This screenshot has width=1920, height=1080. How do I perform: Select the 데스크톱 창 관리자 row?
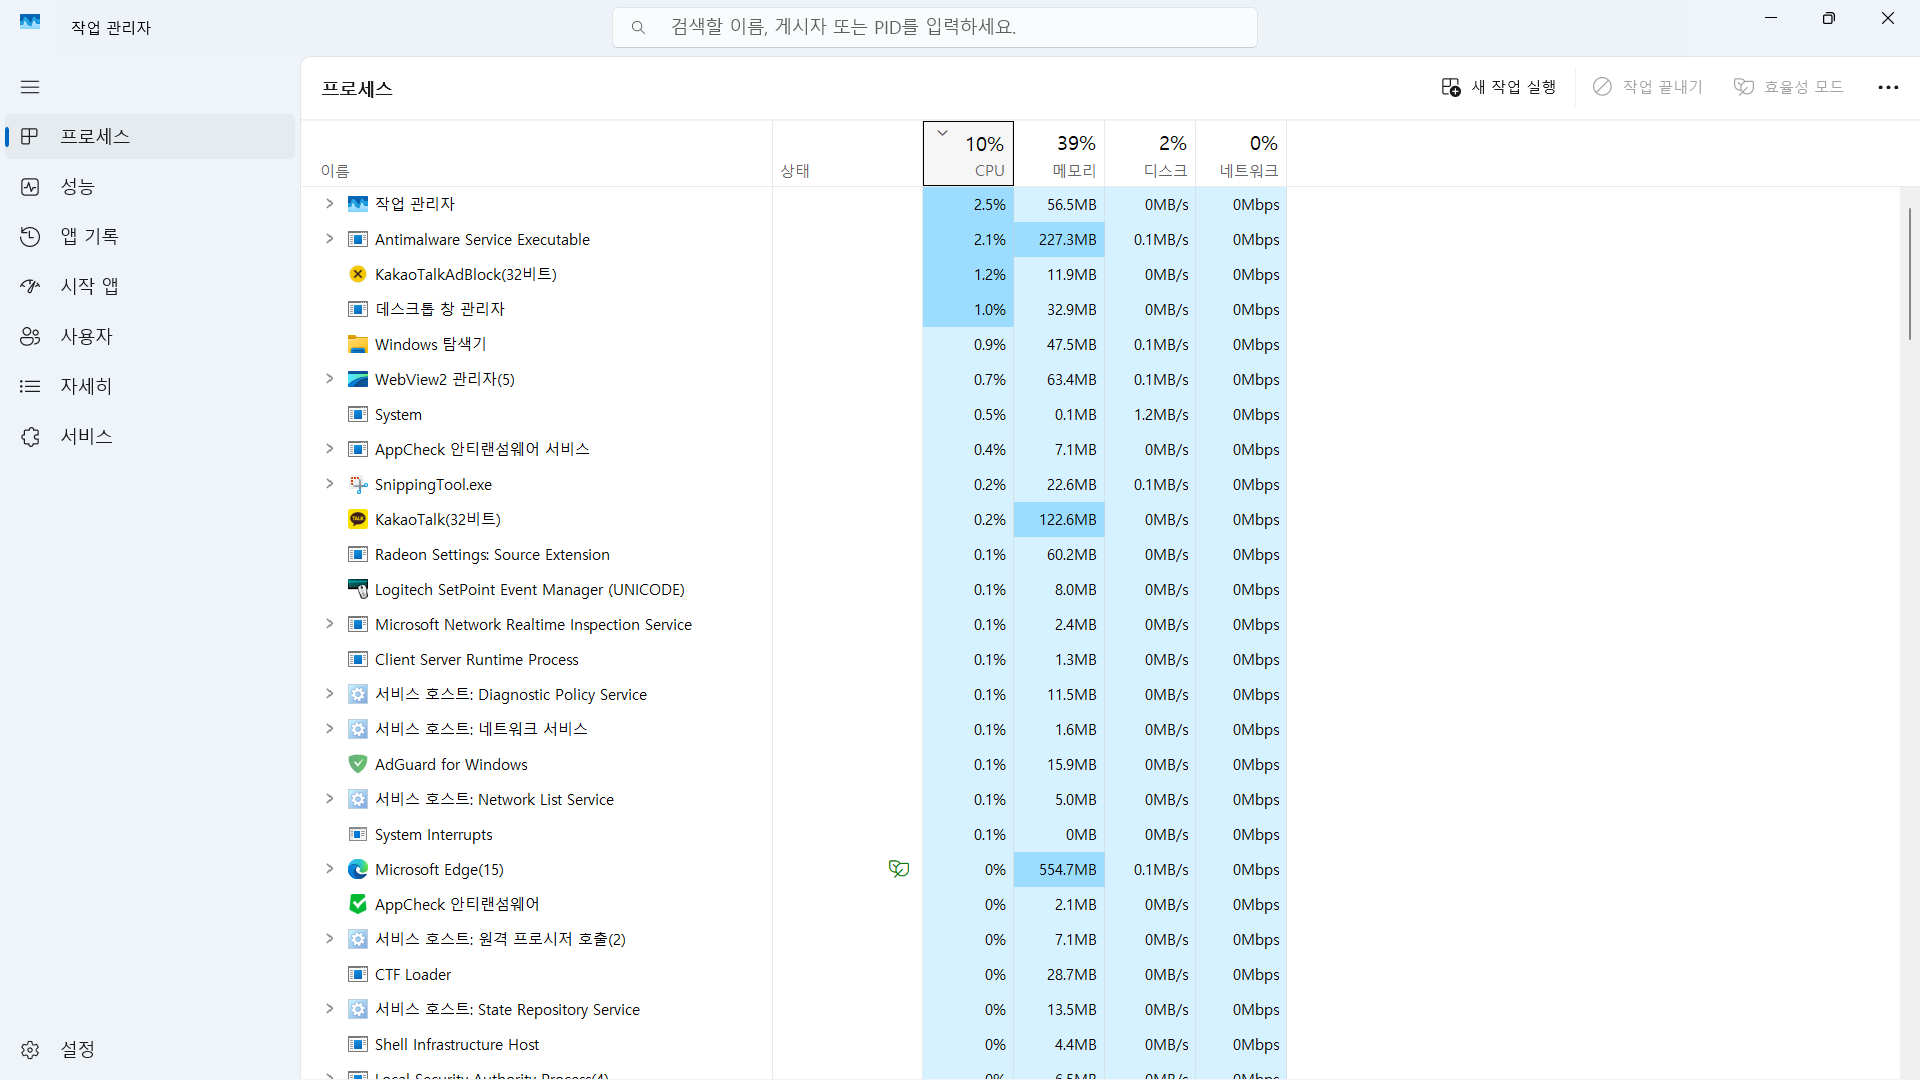pyautogui.click(x=794, y=309)
